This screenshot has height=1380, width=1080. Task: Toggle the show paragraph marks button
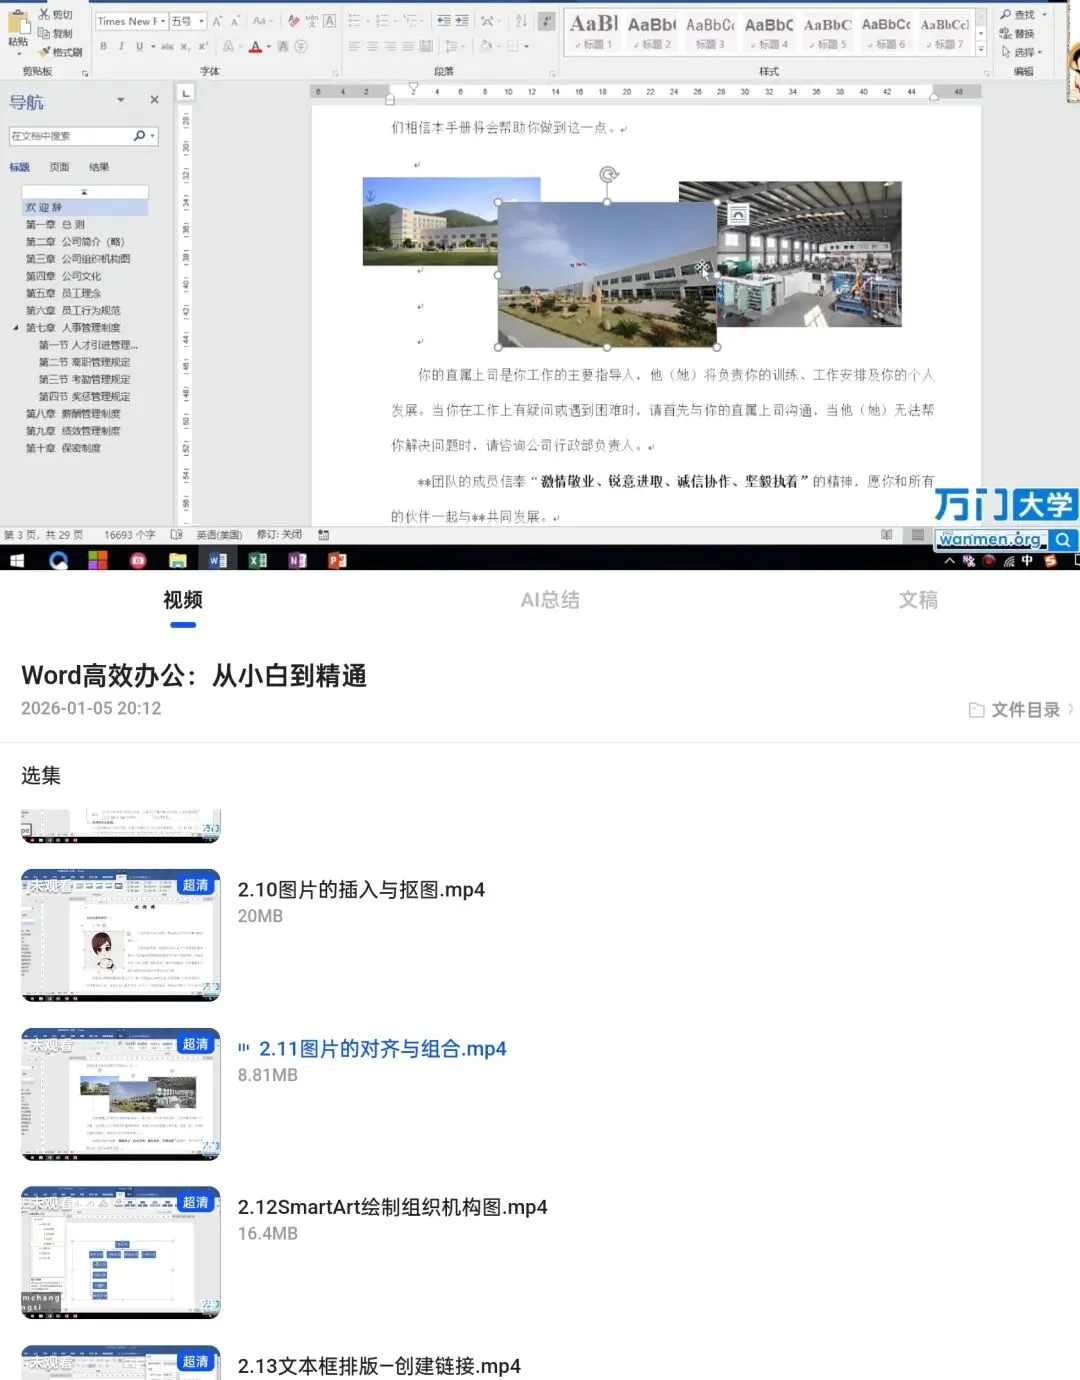546,21
